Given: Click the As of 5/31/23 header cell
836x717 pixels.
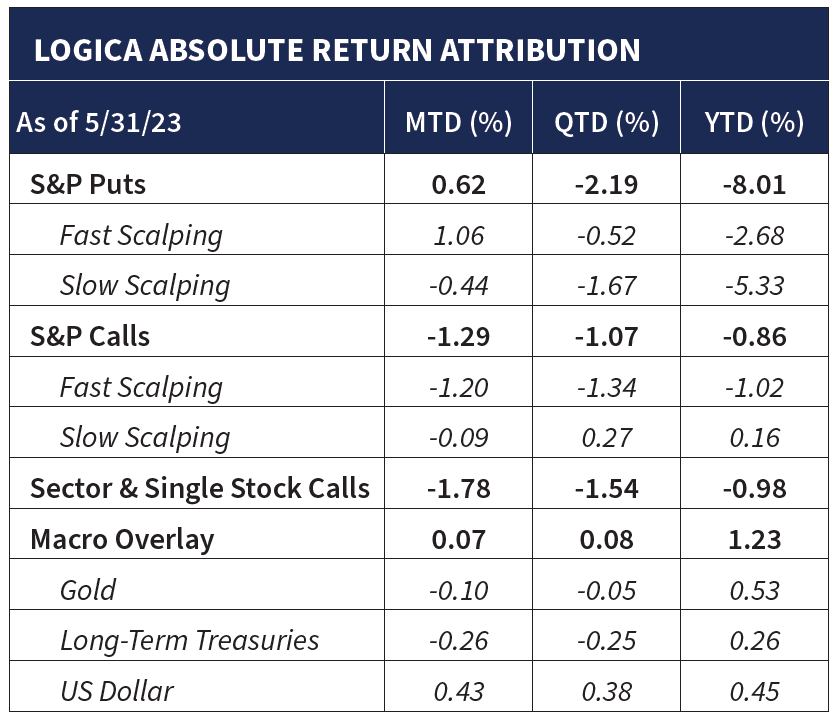Looking at the screenshot, I should (x=99, y=124).
